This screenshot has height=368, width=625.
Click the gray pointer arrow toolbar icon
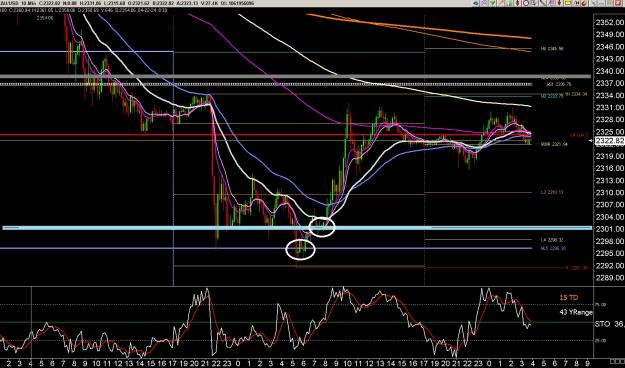(535, 3)
